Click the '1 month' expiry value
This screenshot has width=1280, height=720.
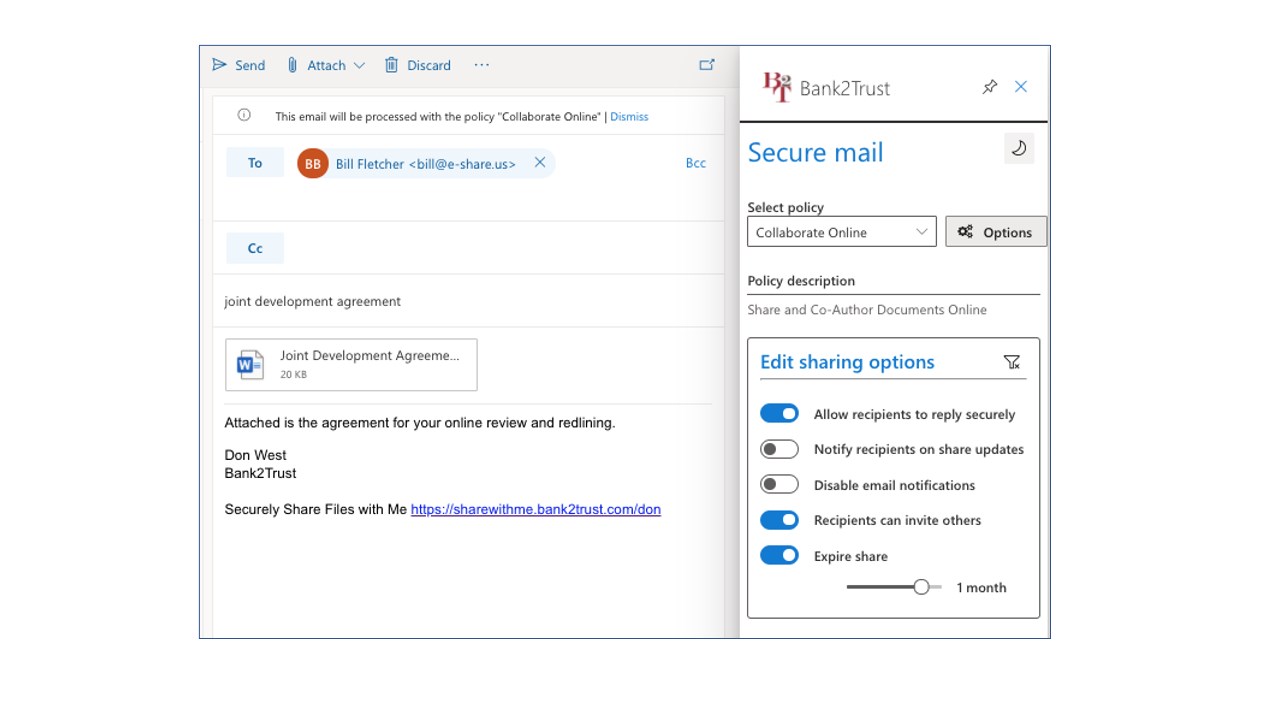pyautogui.click(x=981, y=587)
